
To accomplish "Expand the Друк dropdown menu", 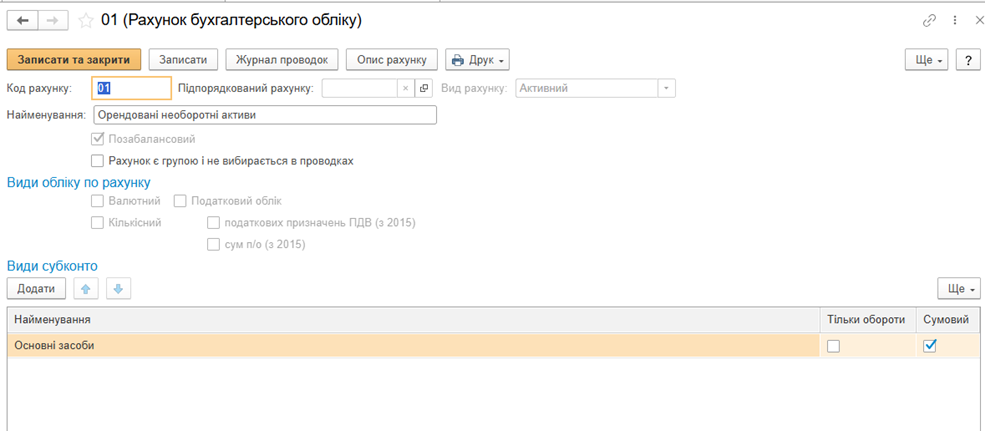I will tap(477, 60).
